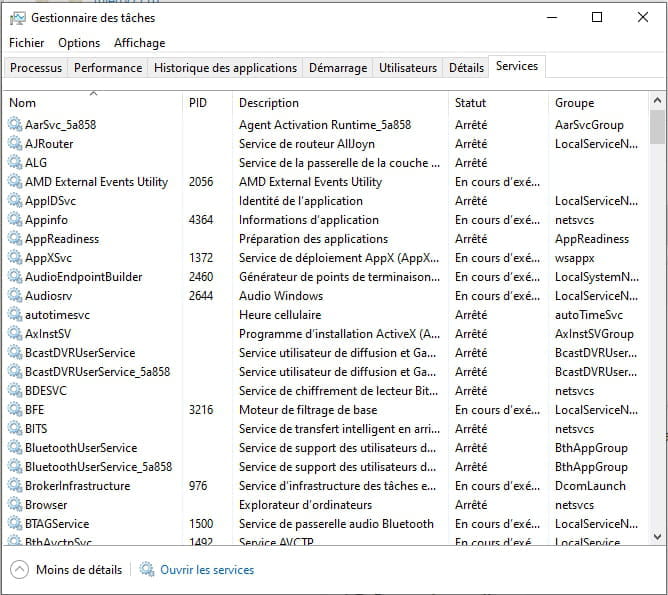This screenshot has height=595, width=668.
Task: Click the autotimesvc service icon
Action: click(15, 314)
